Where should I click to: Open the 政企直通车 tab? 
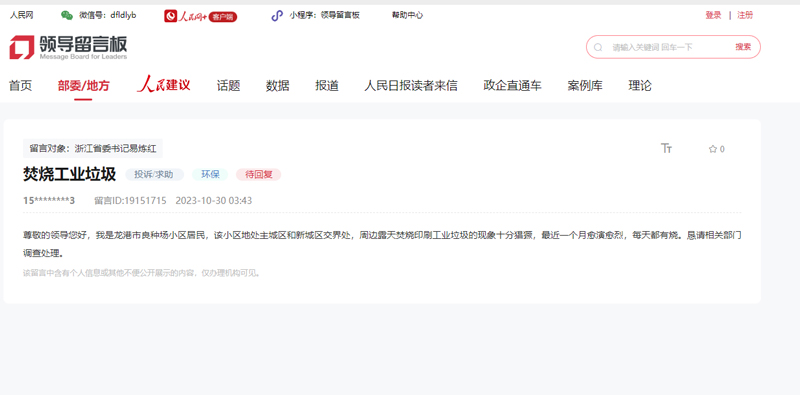512,86
